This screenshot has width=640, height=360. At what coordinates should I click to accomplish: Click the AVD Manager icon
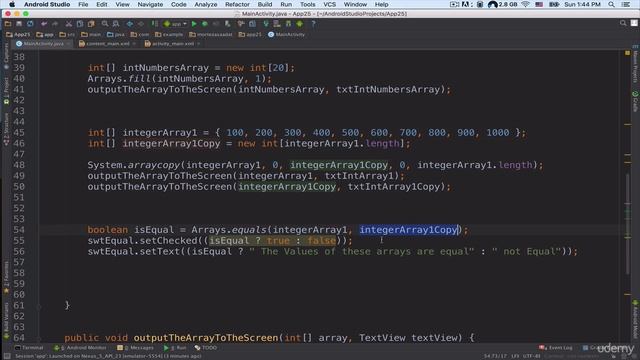pos(277,24)
